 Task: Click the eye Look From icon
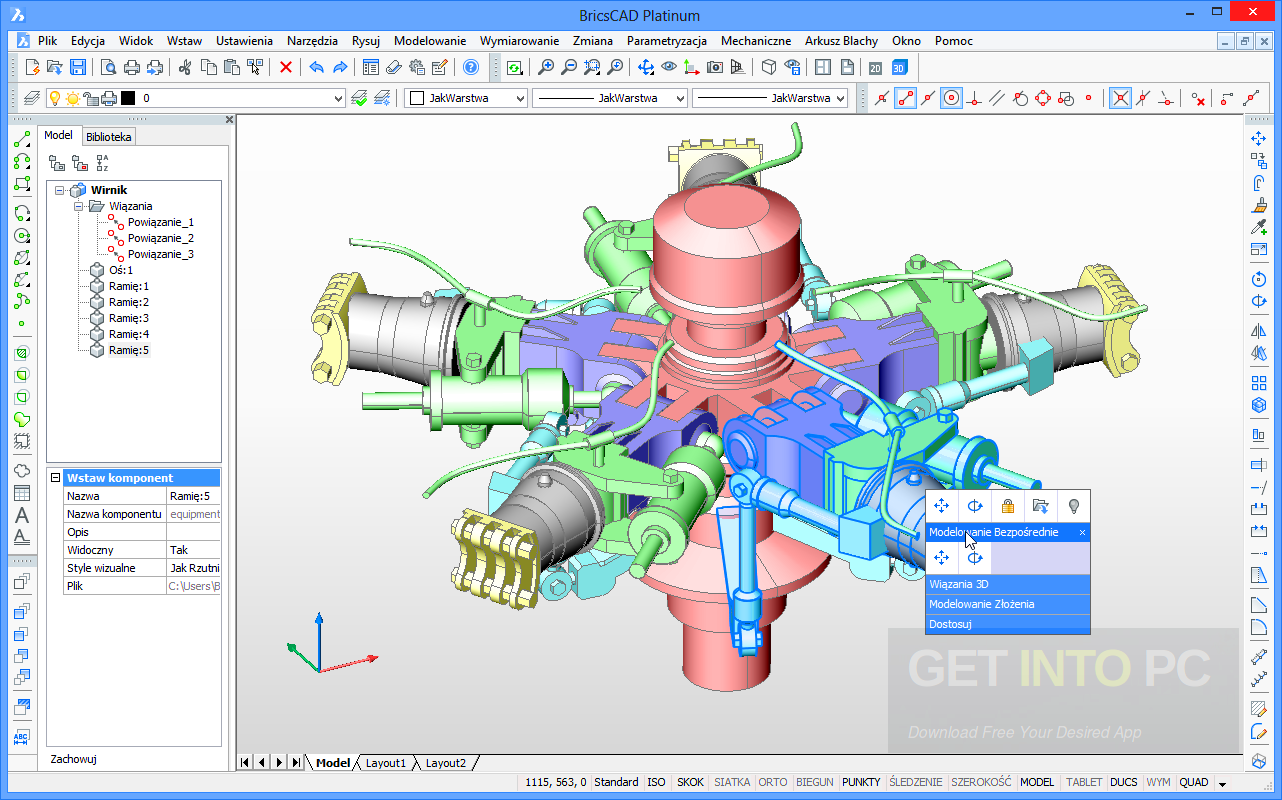(669, 67)
